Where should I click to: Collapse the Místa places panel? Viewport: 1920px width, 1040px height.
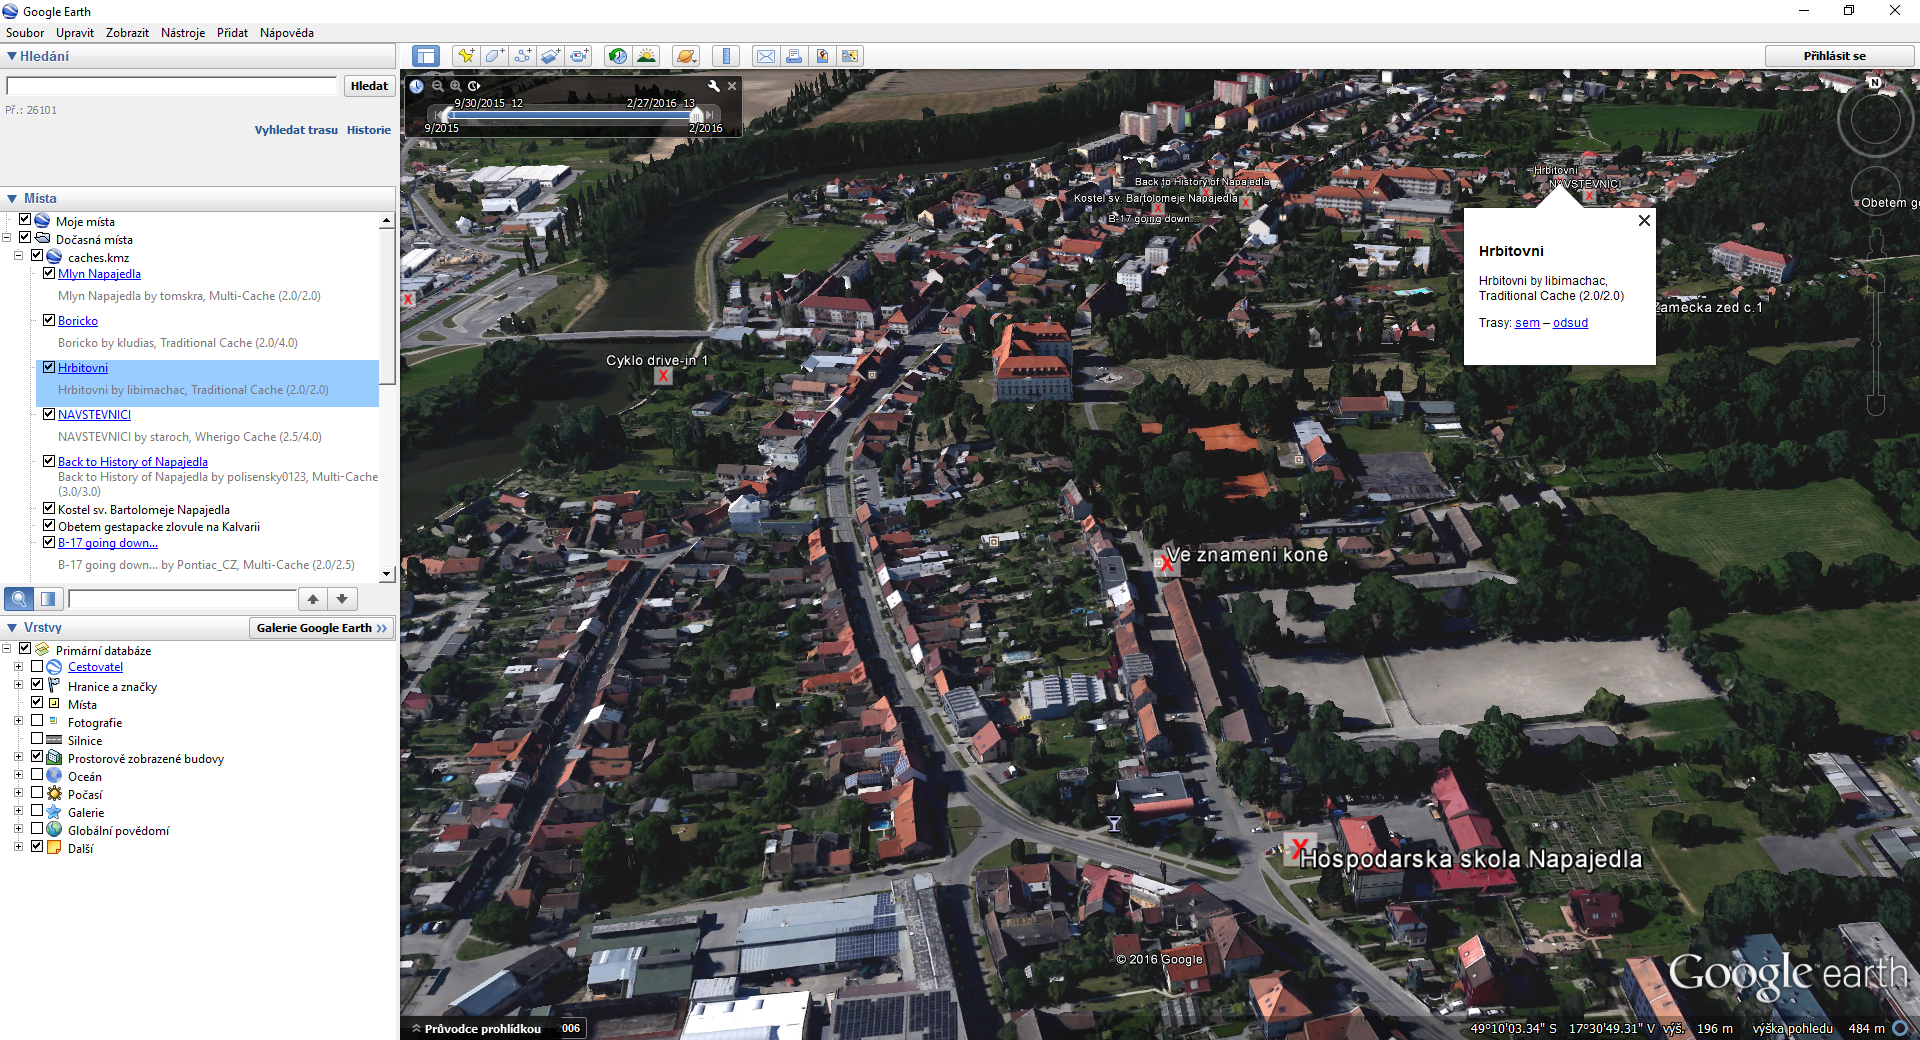(12, 198)
